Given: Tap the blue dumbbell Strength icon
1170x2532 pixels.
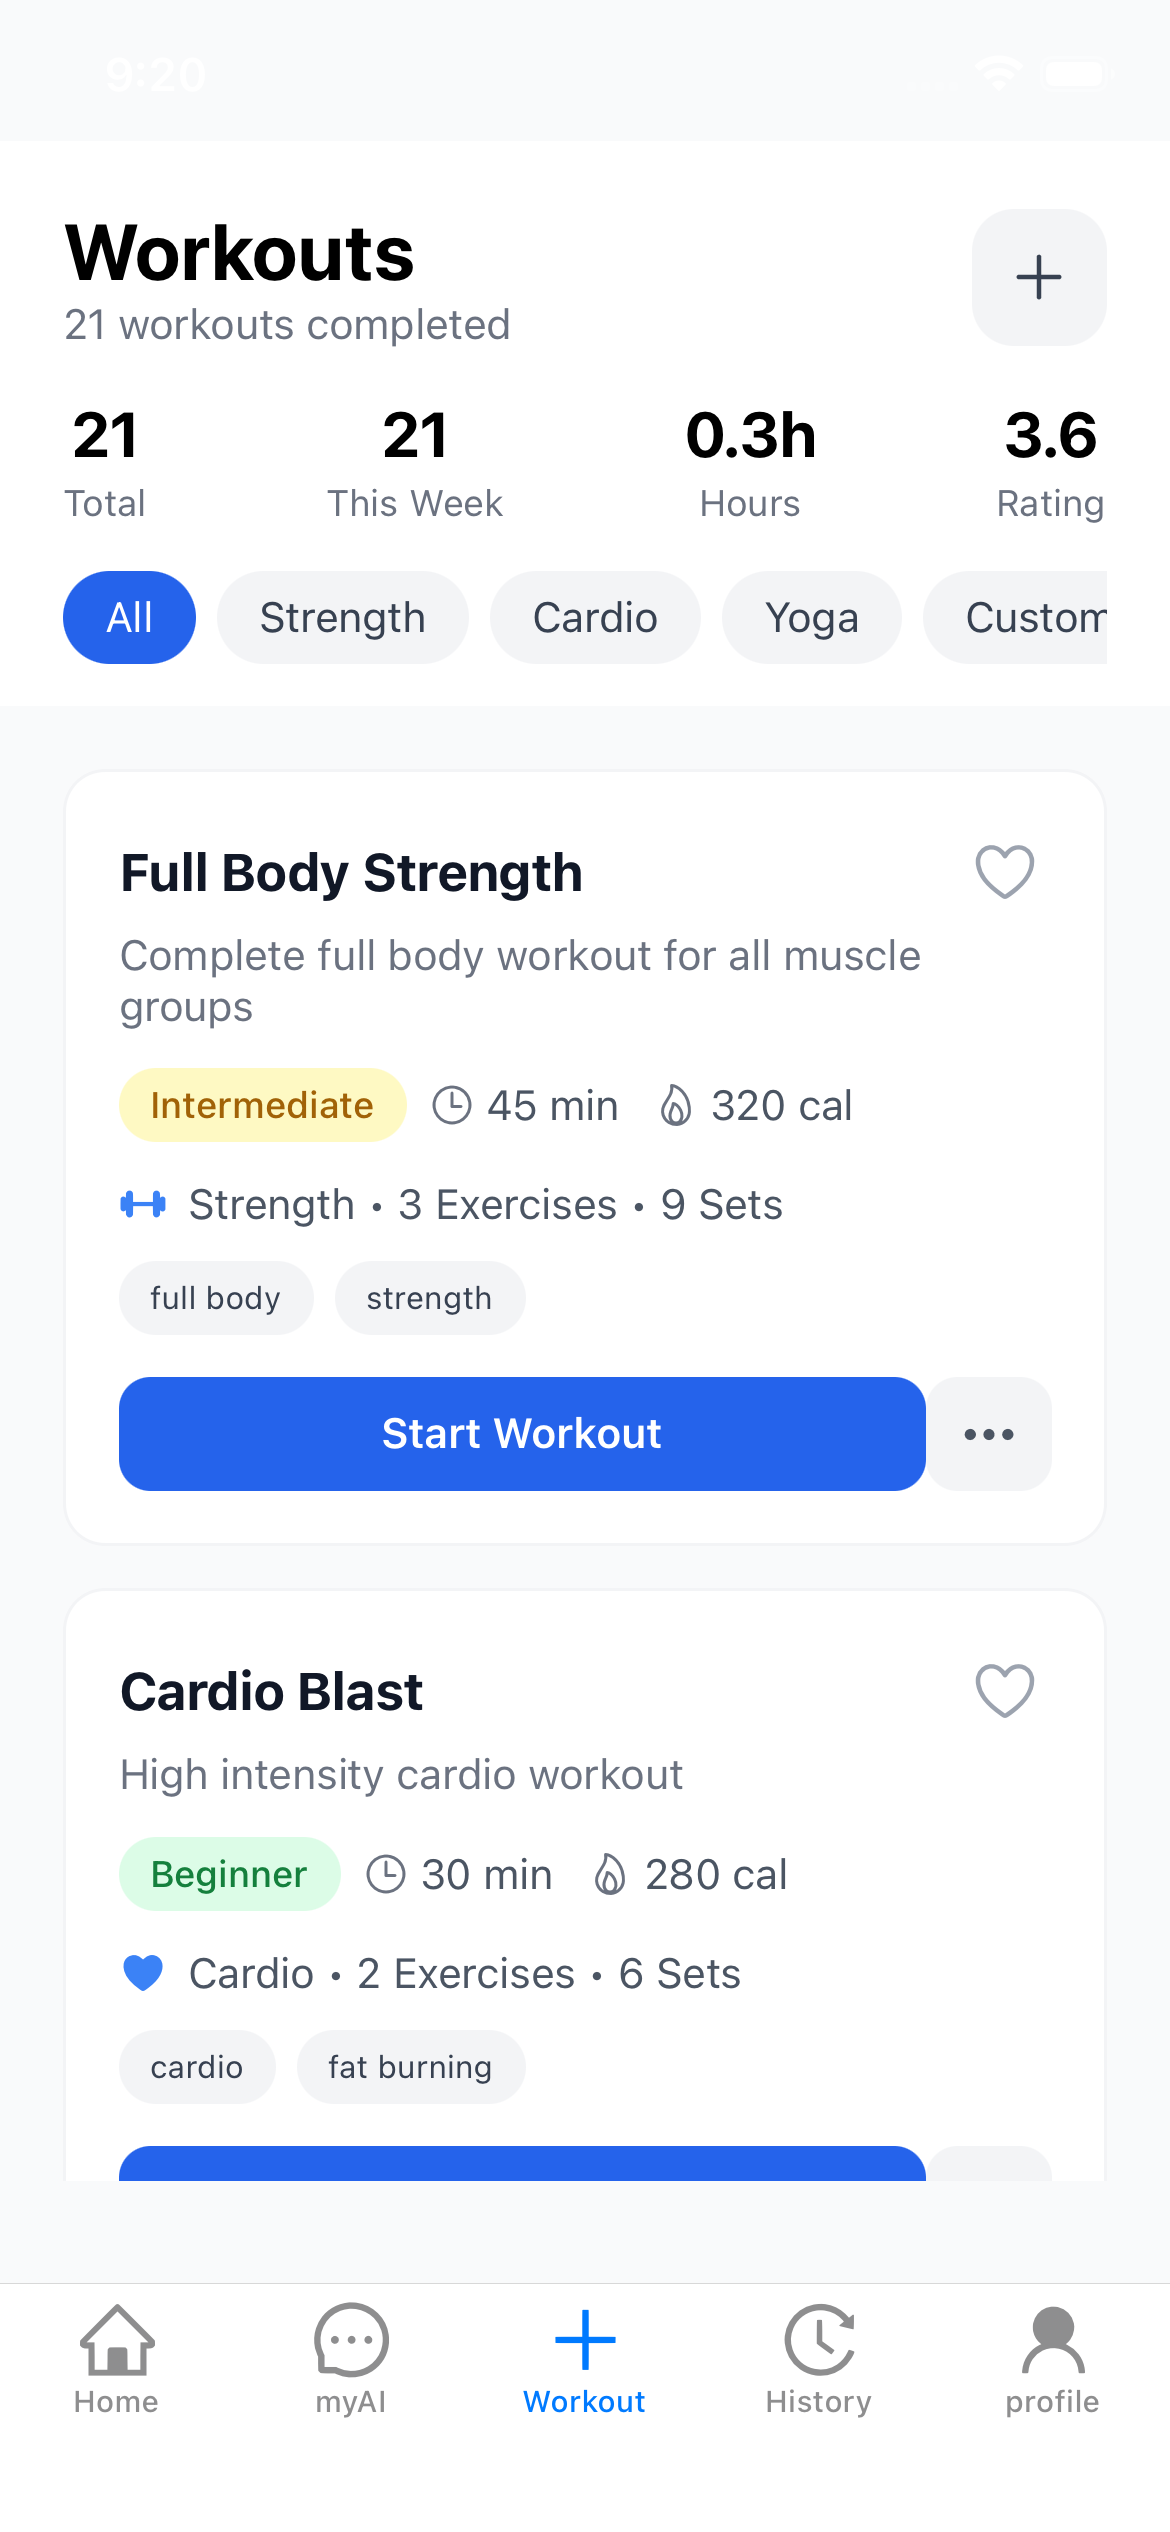Looking at the screenshot, I should click(x=143, y=1204).
